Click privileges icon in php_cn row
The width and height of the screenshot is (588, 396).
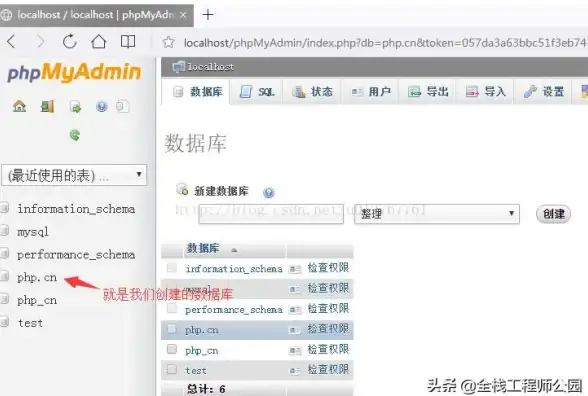tap(295, 351)
